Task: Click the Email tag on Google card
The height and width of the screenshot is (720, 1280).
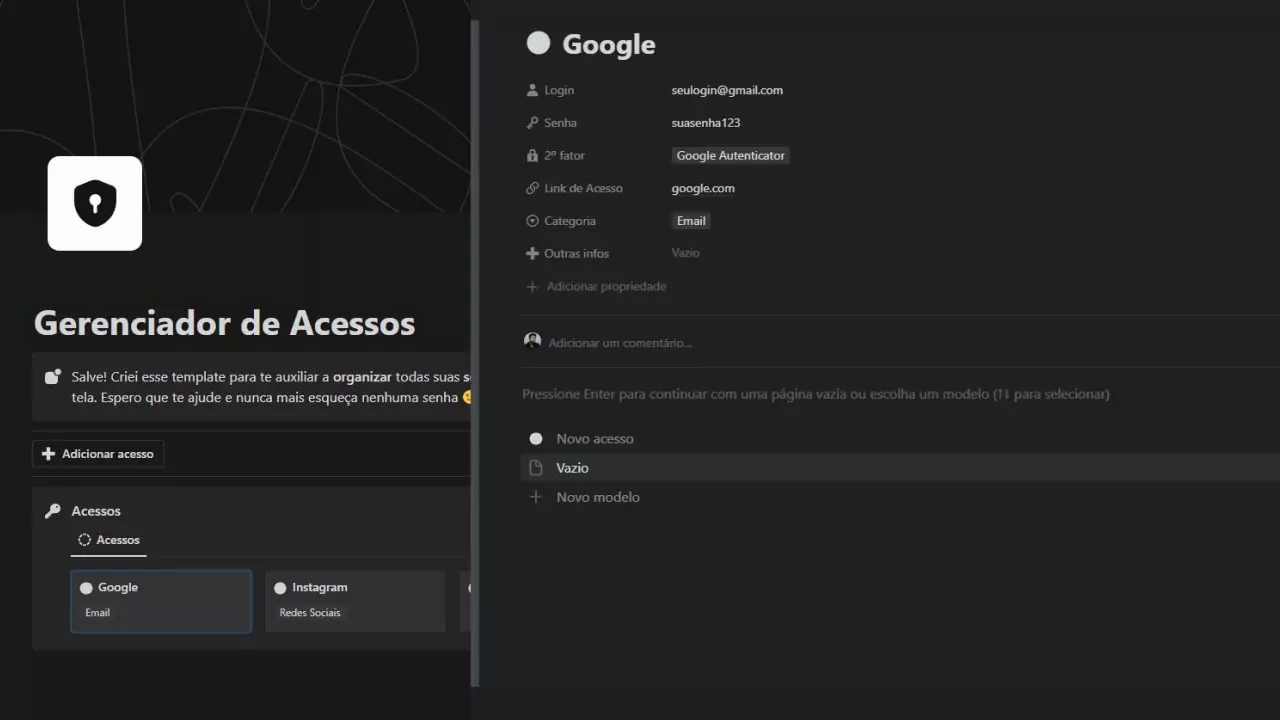Action: (x=98, y=612)
